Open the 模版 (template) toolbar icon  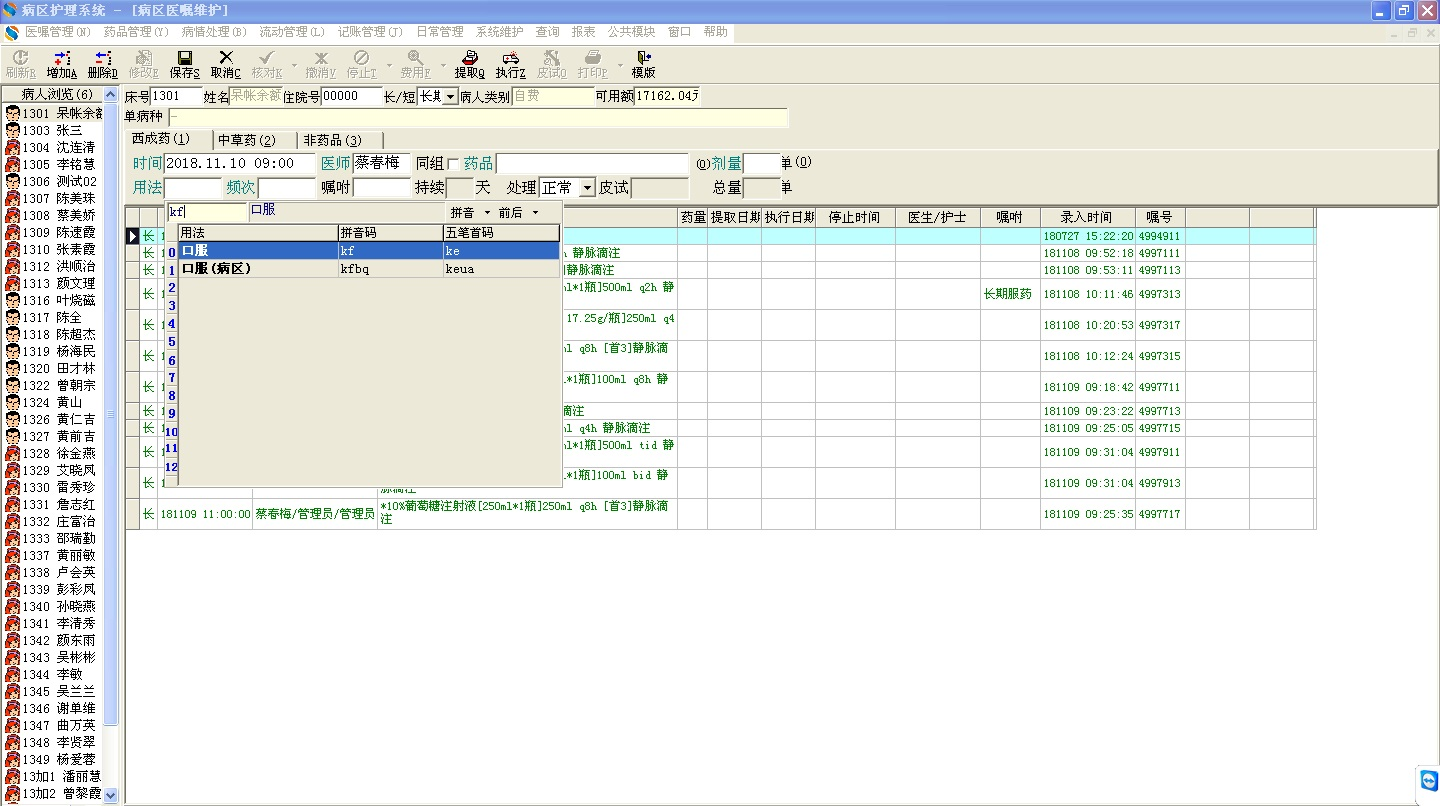(643, 64)
